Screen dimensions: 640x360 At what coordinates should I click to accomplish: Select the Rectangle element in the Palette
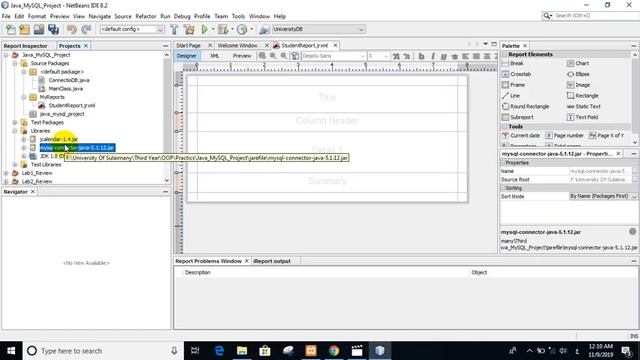[x=582, y=96]
